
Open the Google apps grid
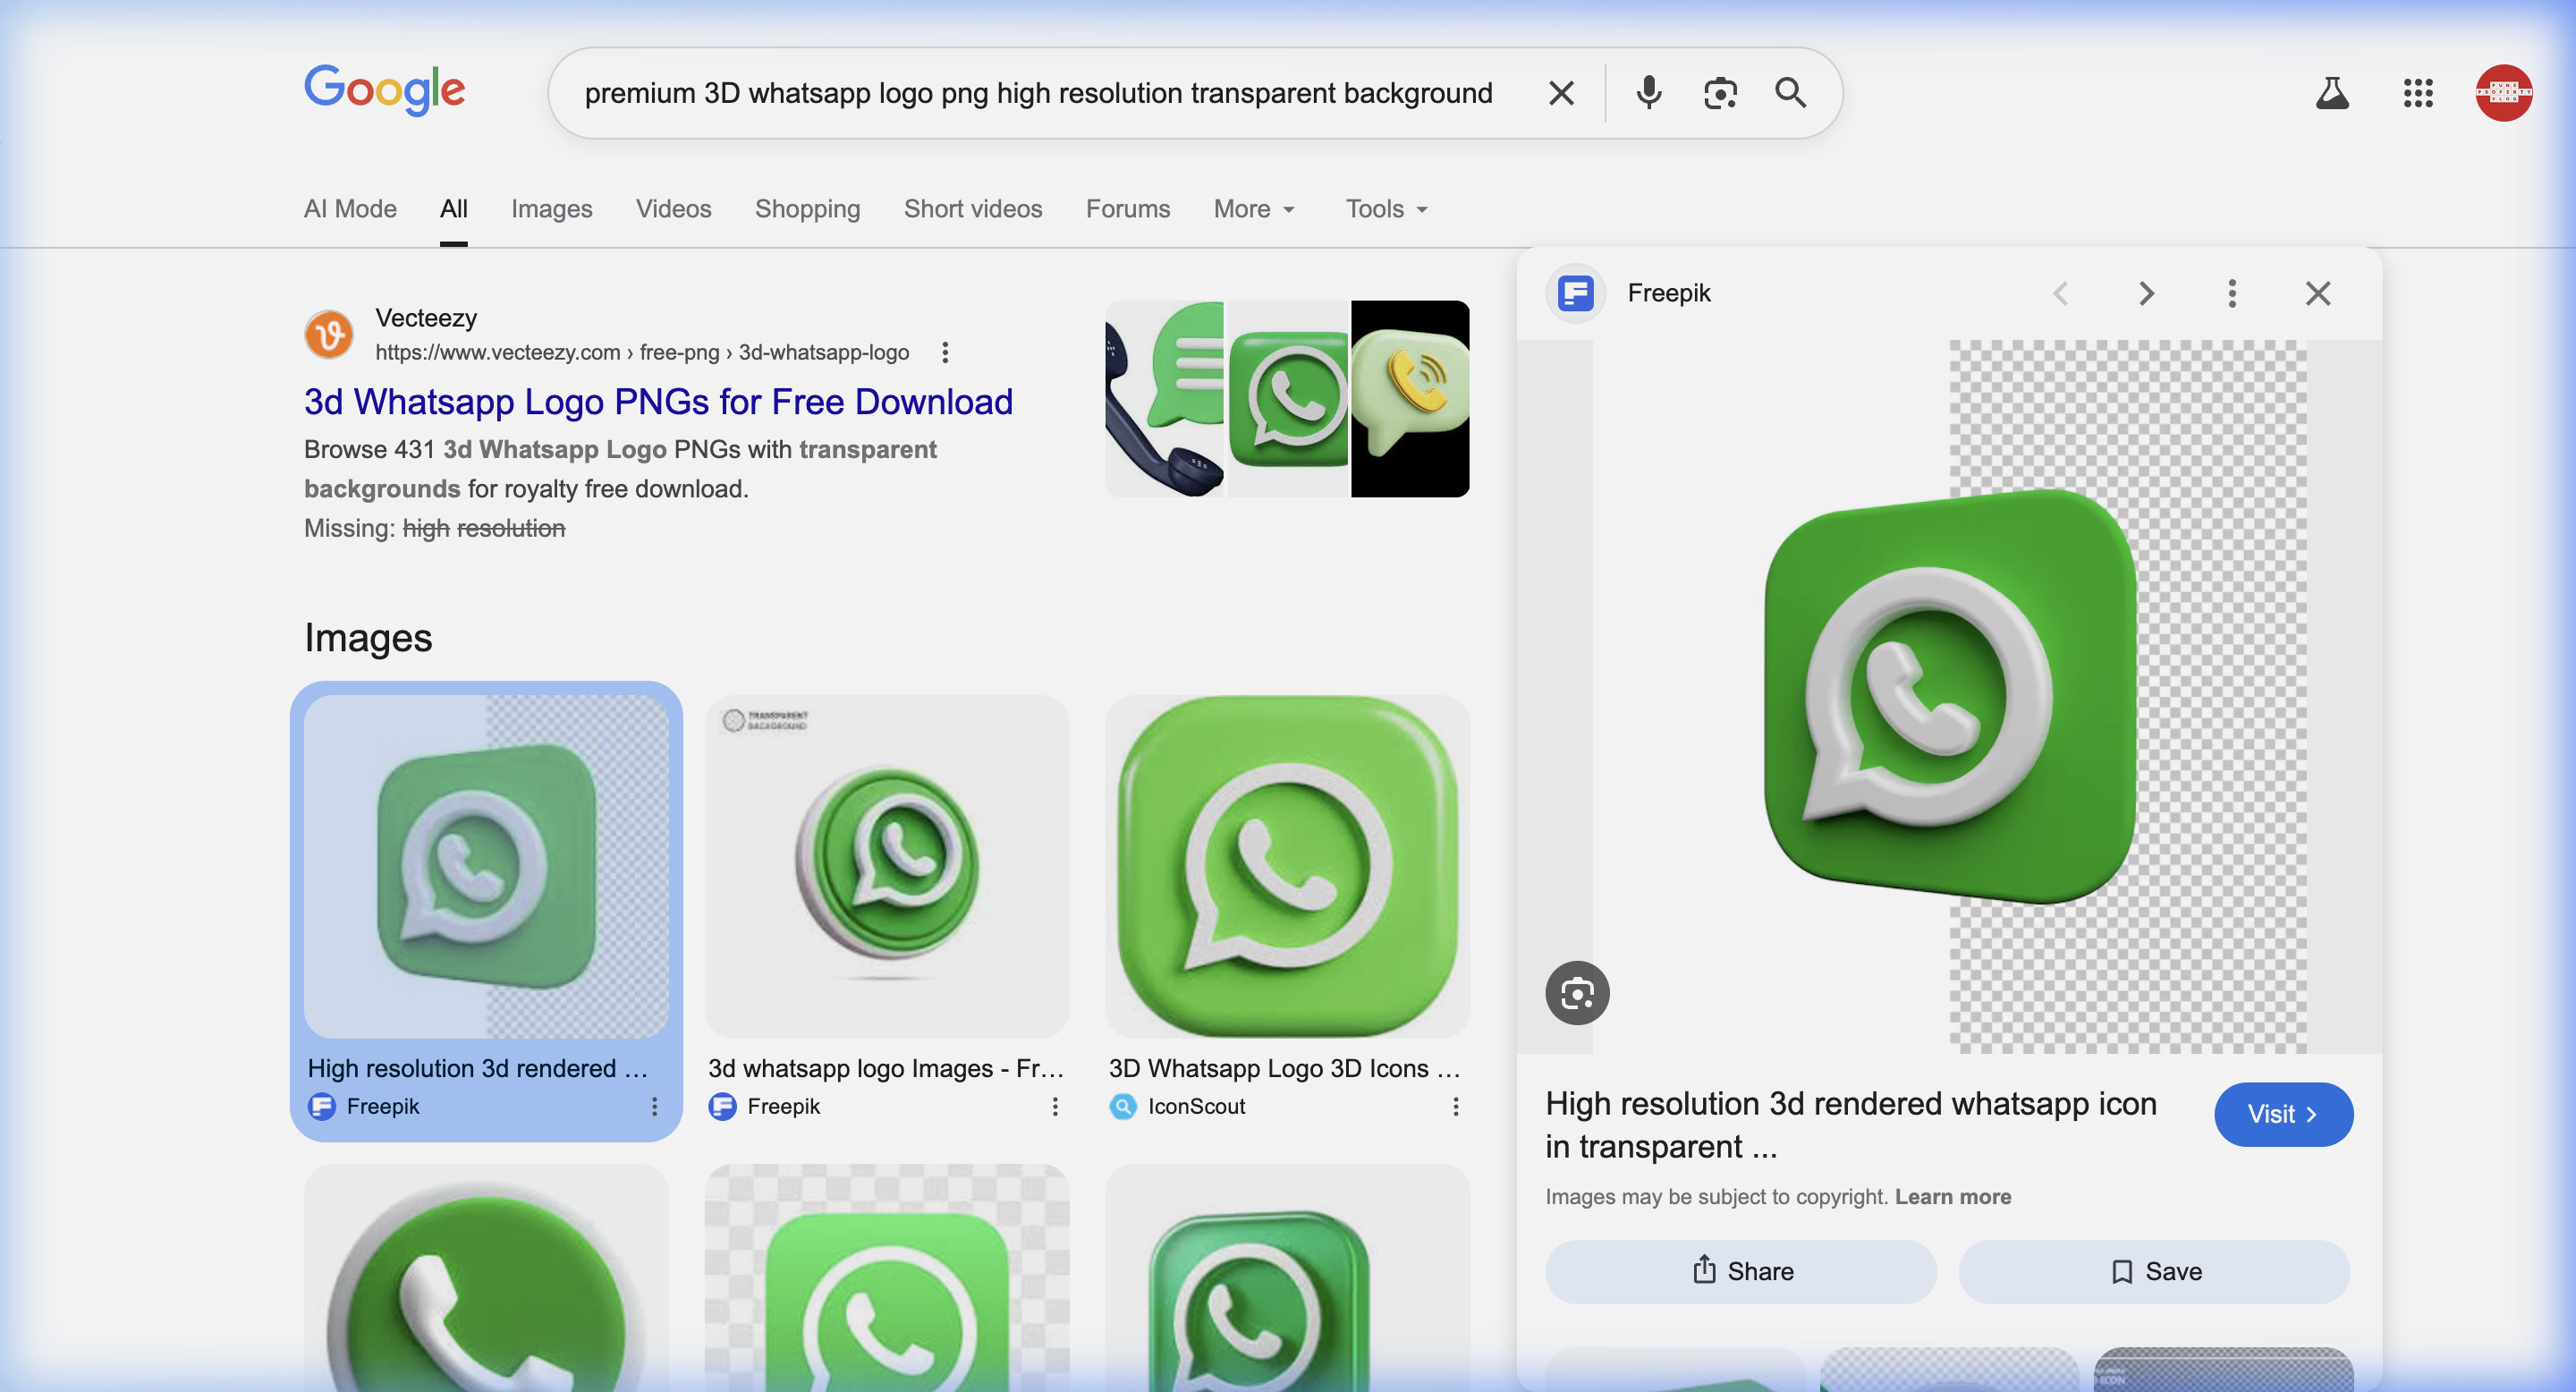[2418, 93]
